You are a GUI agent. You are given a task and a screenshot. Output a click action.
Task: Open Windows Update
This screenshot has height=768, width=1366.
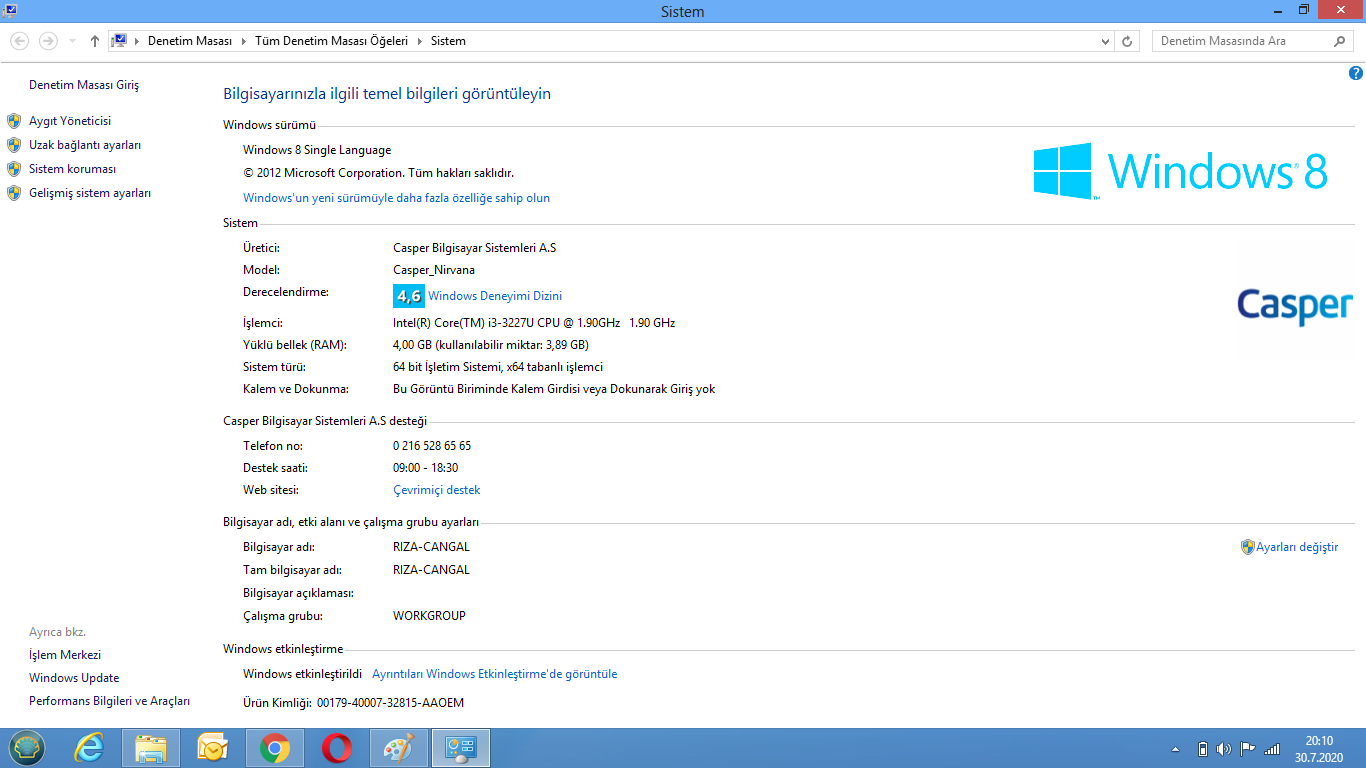(x=74, y=678)
